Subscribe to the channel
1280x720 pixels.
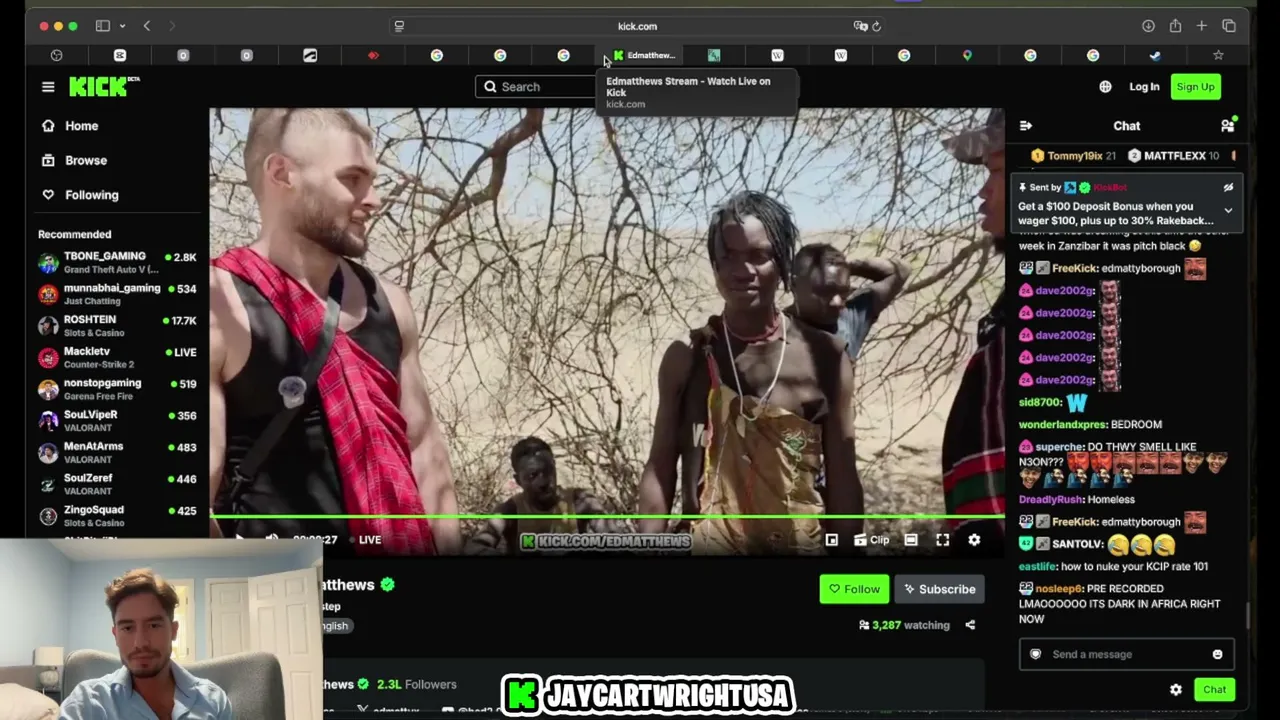pos(940,589)
